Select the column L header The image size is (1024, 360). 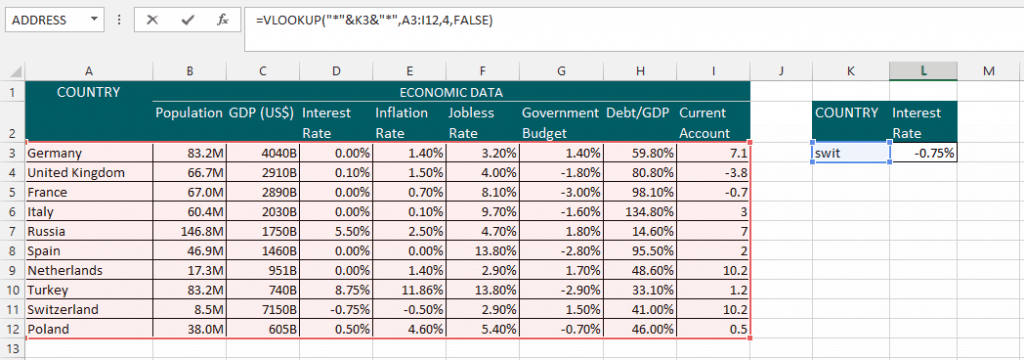[x=923, y=71]
